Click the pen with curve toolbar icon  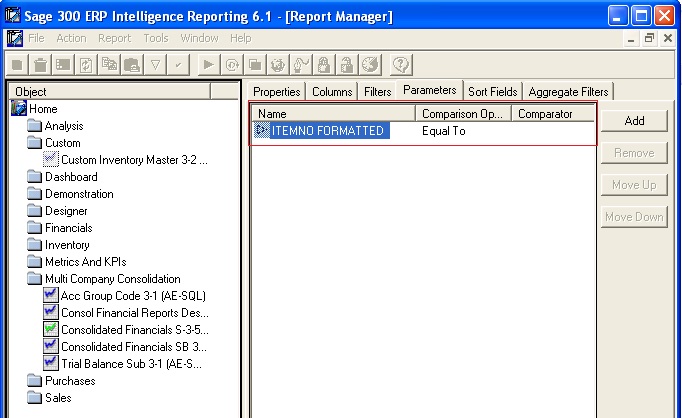301,65
